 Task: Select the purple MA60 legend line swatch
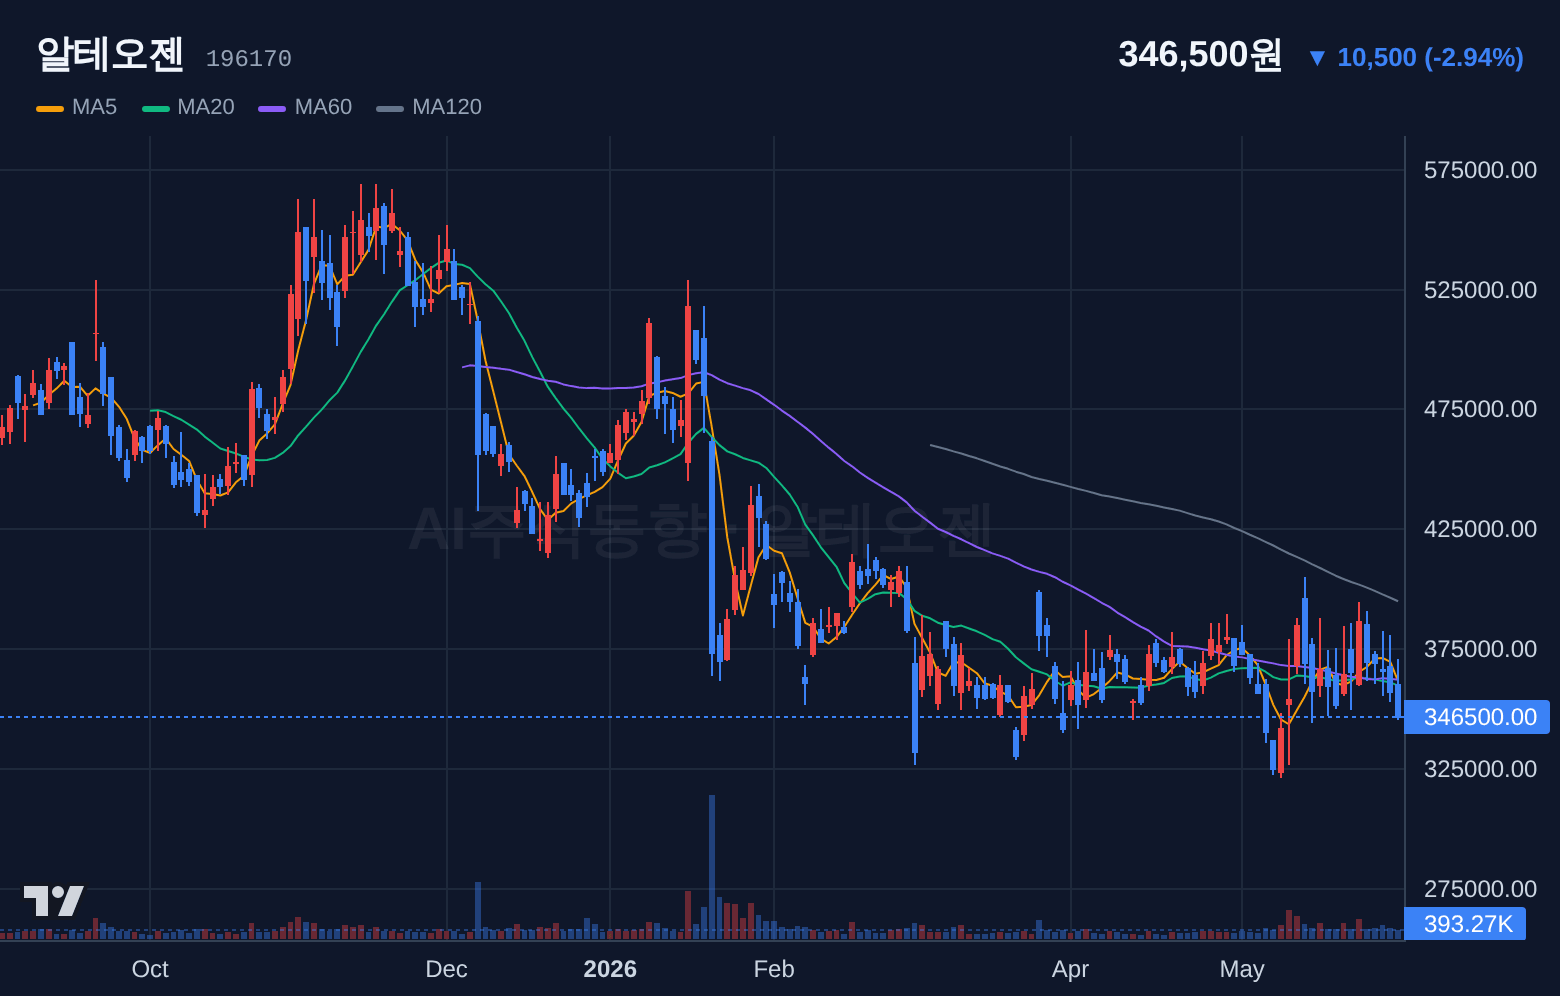tap(272, 108)
